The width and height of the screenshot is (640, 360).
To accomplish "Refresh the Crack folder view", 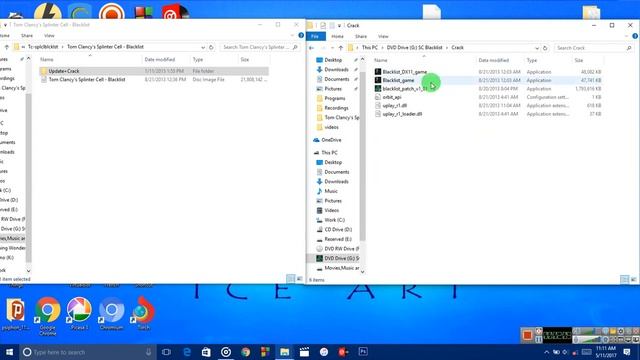I will 545,48.
